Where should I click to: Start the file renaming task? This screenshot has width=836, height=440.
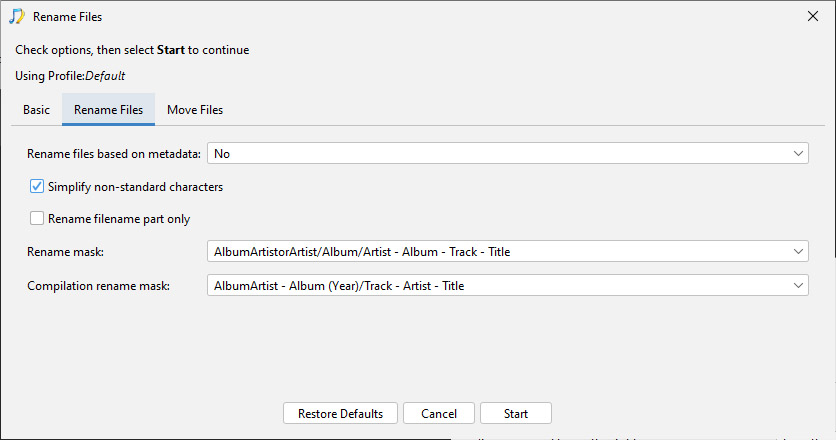pyautogui.click(x=516, y=413)
